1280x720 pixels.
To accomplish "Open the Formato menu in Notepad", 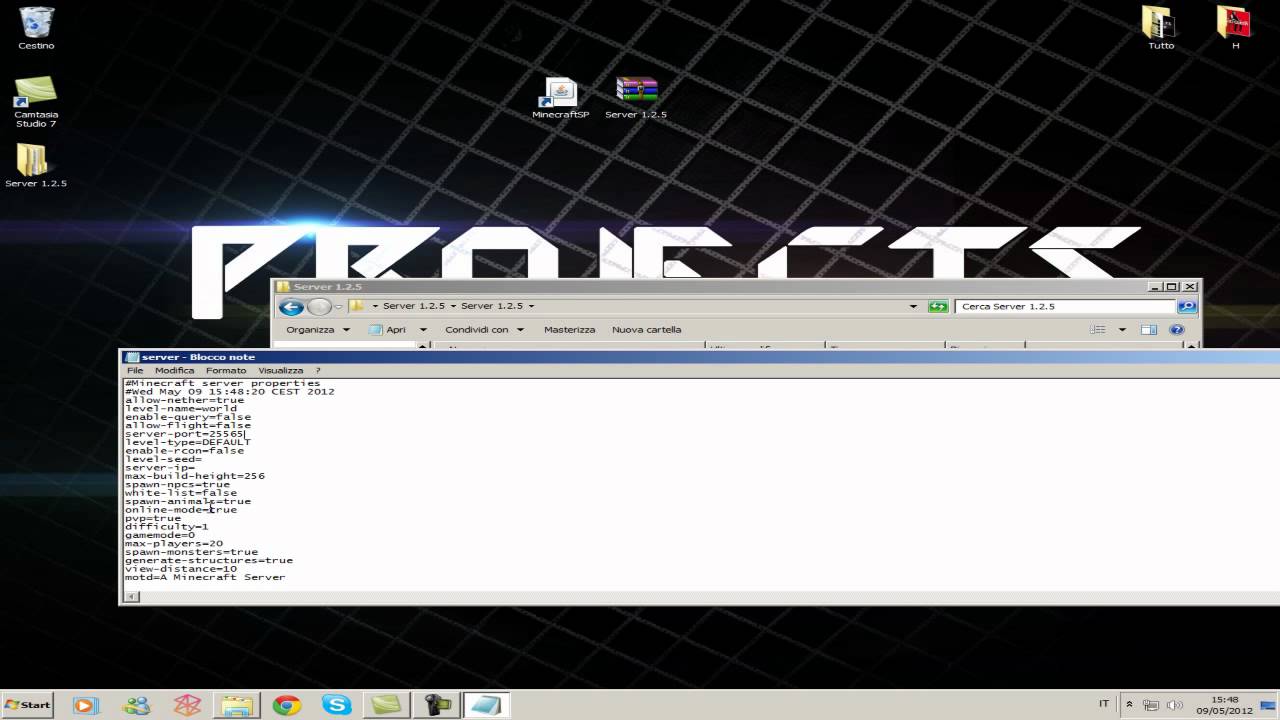I will [x=226, y=370].
